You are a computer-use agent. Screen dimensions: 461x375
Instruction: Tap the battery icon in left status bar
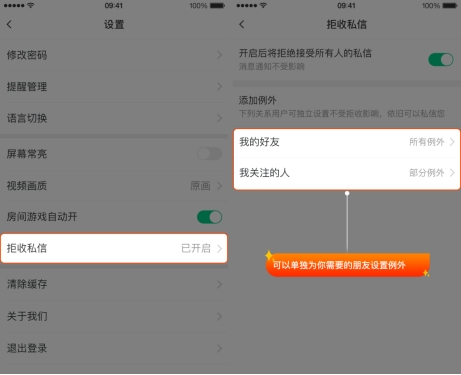point(217,6)
